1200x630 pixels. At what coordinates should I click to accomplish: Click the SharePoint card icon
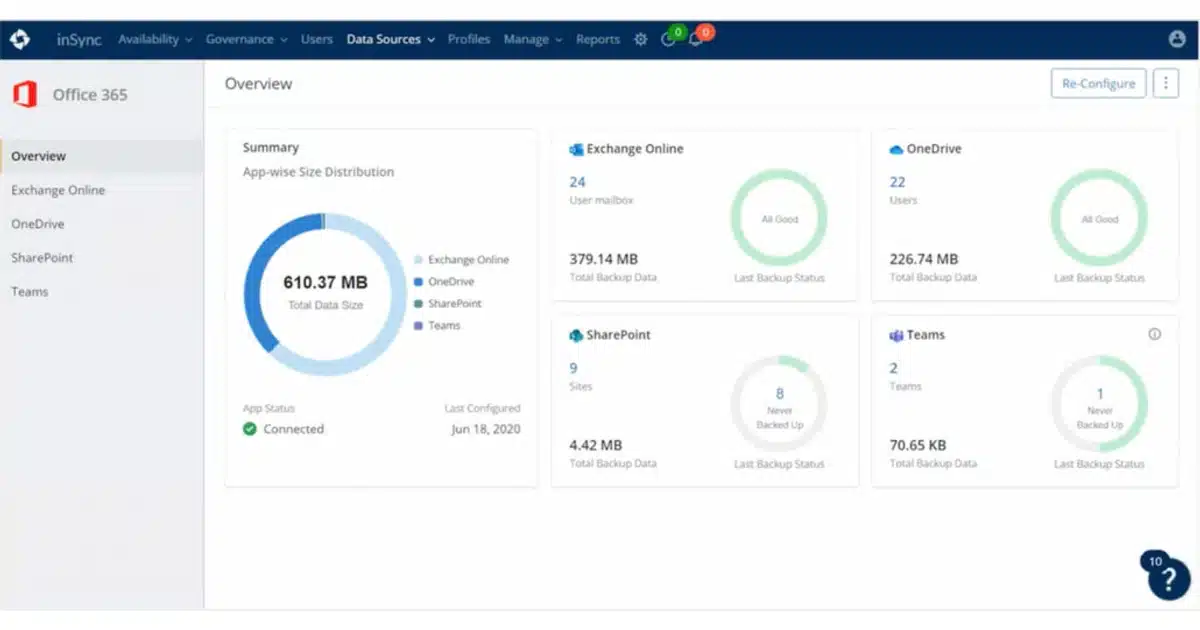(576, 335)
